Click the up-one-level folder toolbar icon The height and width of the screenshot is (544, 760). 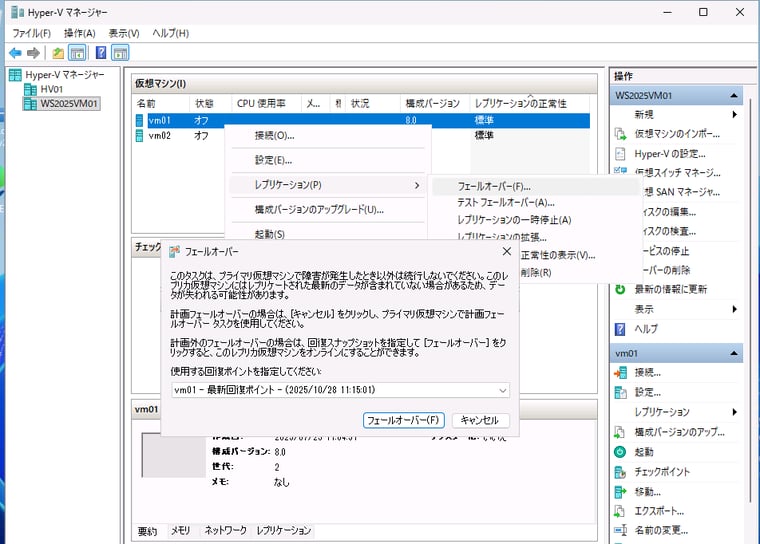coord(58,53)
